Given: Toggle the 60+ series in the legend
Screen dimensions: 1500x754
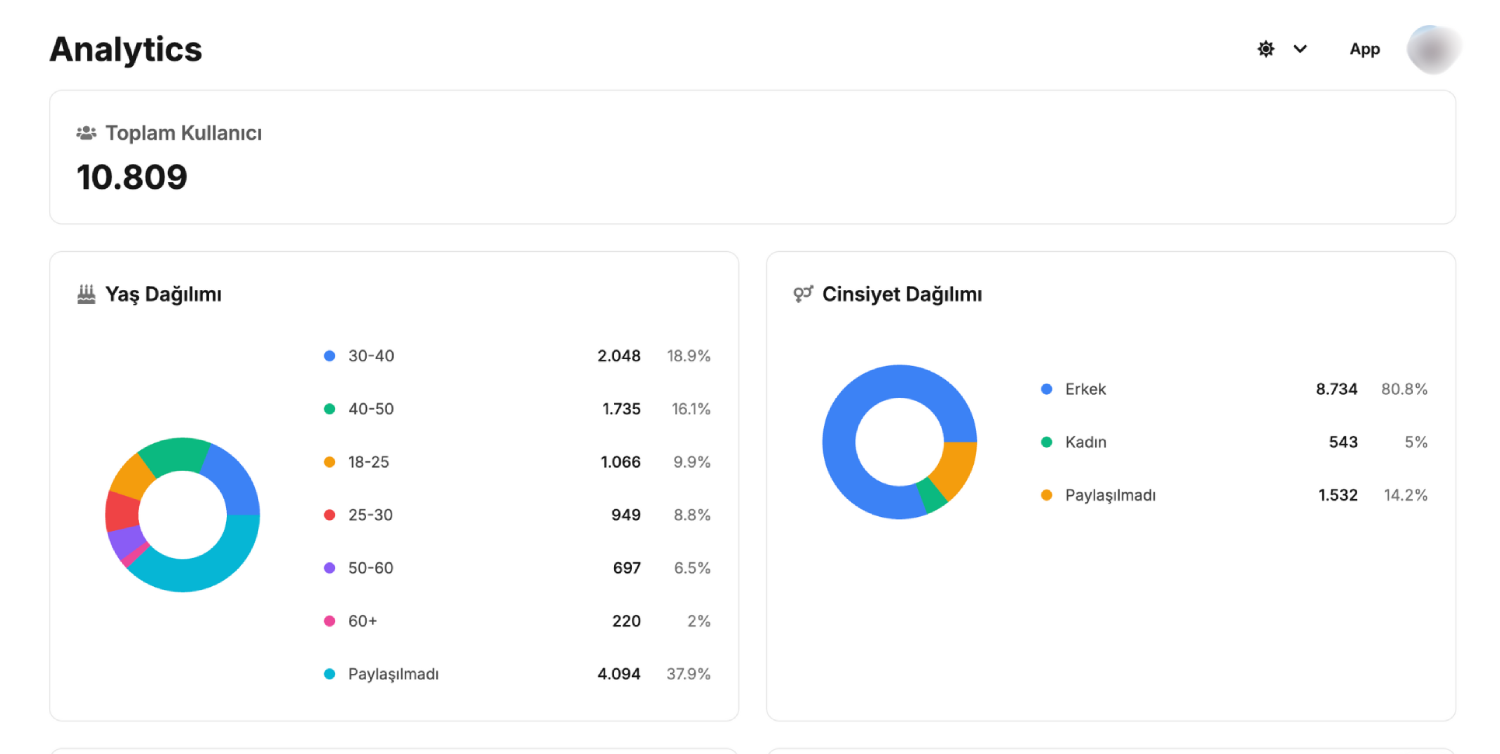Looking at the screenshot, I should 327,620.
